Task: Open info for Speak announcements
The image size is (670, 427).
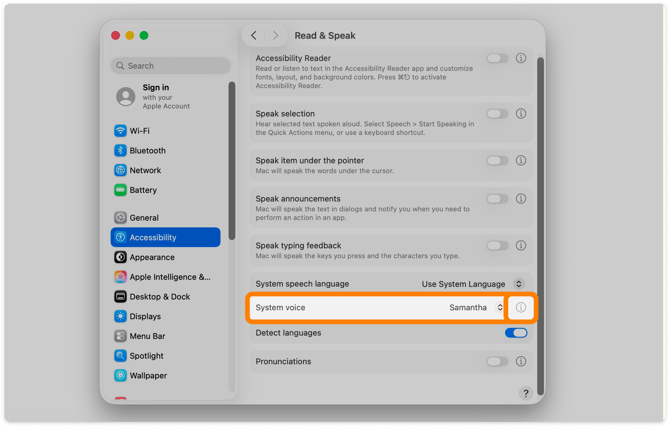Action: coord(520,199)
